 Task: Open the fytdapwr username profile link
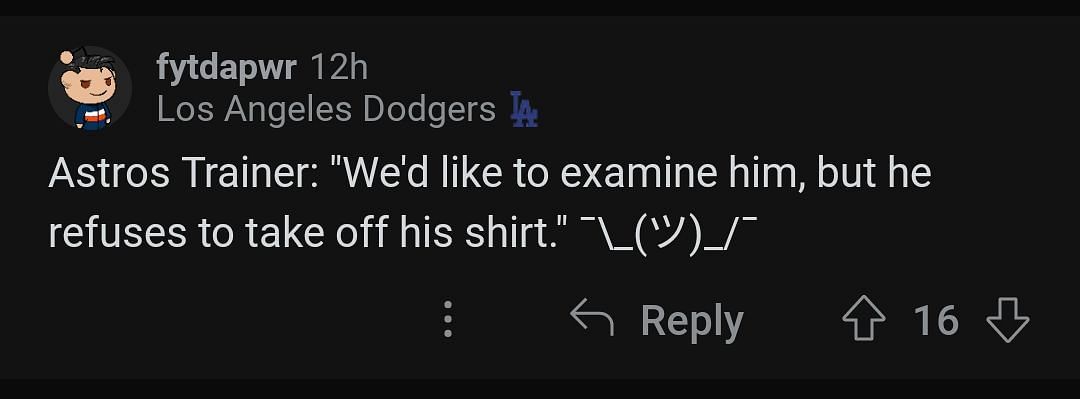point(227,70)
